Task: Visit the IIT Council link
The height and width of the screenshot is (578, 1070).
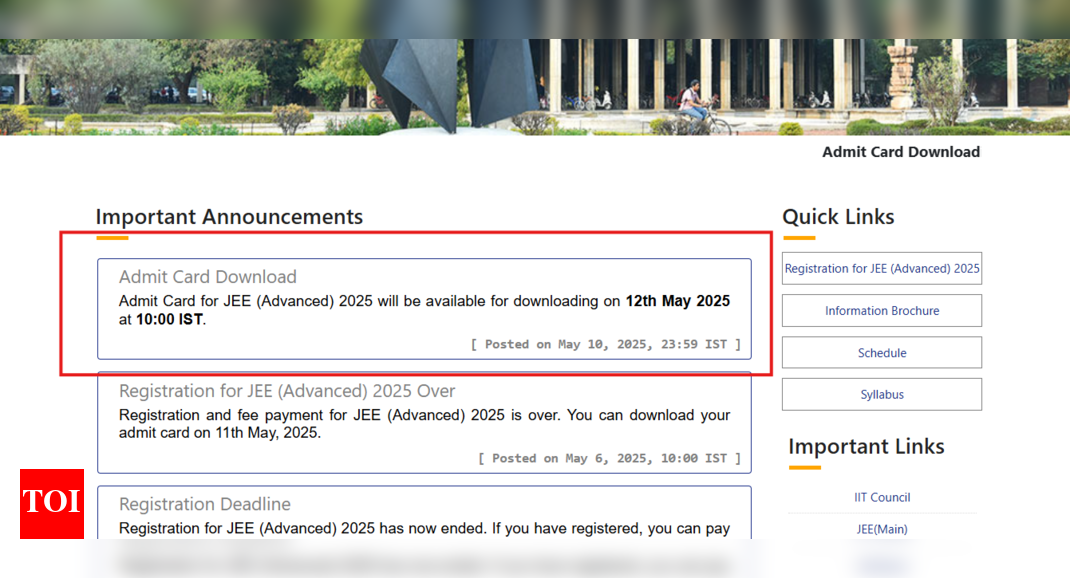Action: [x=881, y=497]
